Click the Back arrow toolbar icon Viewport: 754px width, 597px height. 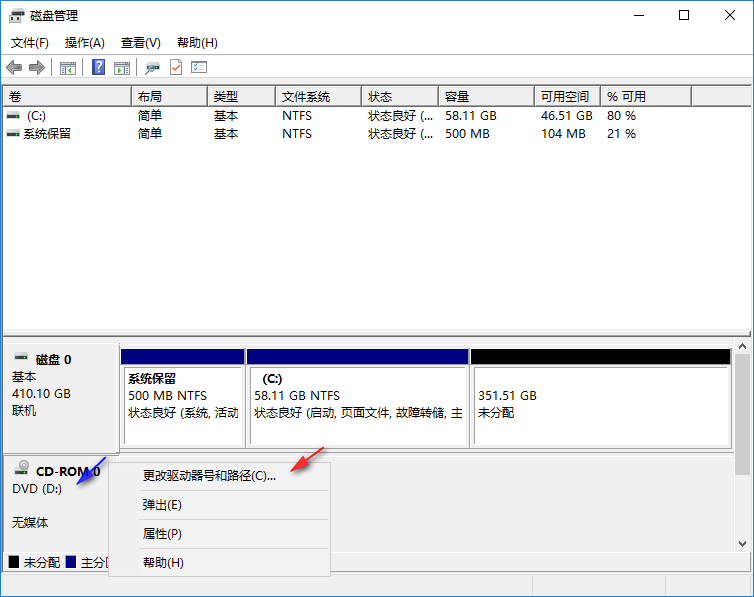[x=14, y=68]
